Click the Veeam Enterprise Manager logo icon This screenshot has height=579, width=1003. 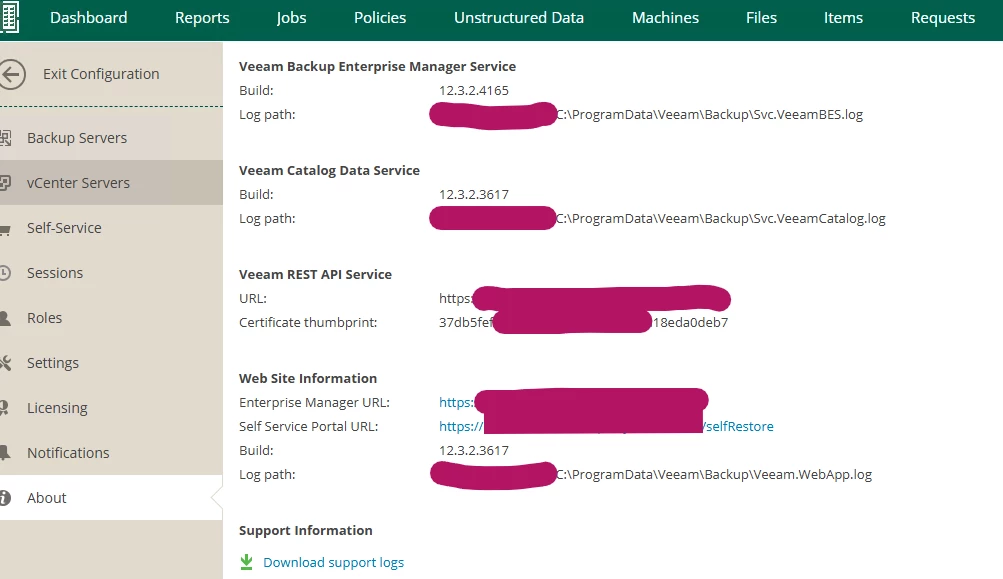click(9, 17)
